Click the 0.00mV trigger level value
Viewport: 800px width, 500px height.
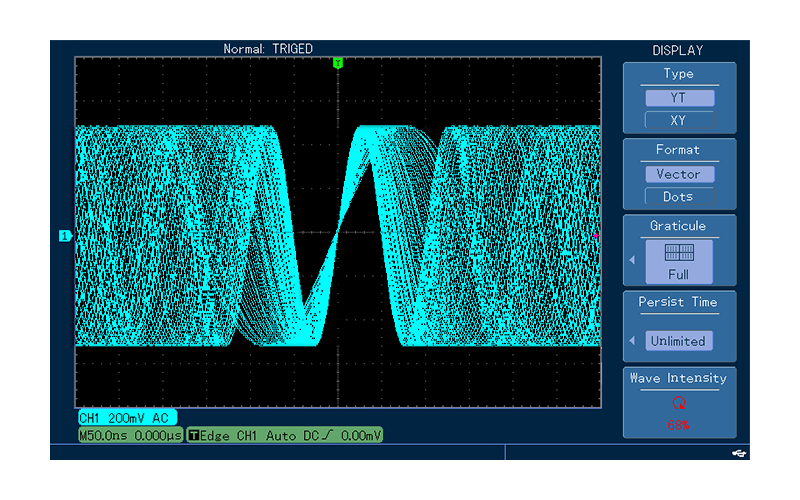361,435
